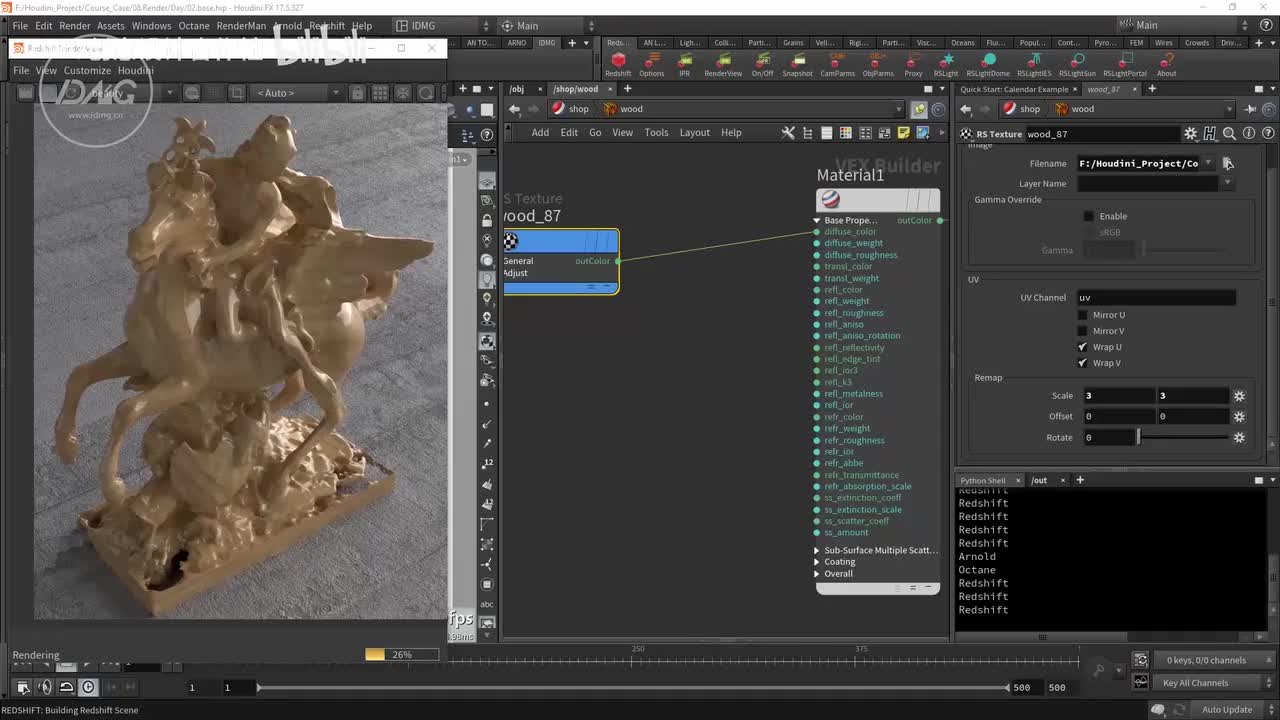
Task: Switch to Quick Start: Calendar Example tab
Action: 1014,89
